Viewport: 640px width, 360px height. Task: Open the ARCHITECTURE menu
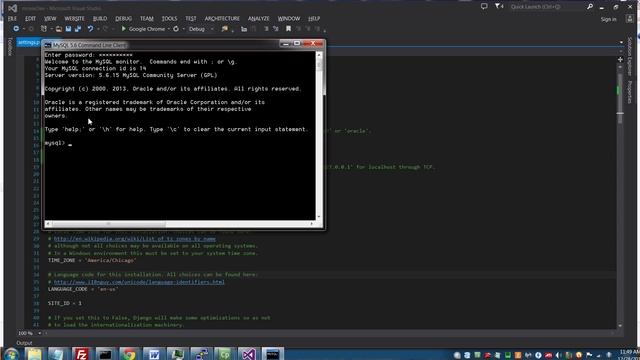pos(222,19)
